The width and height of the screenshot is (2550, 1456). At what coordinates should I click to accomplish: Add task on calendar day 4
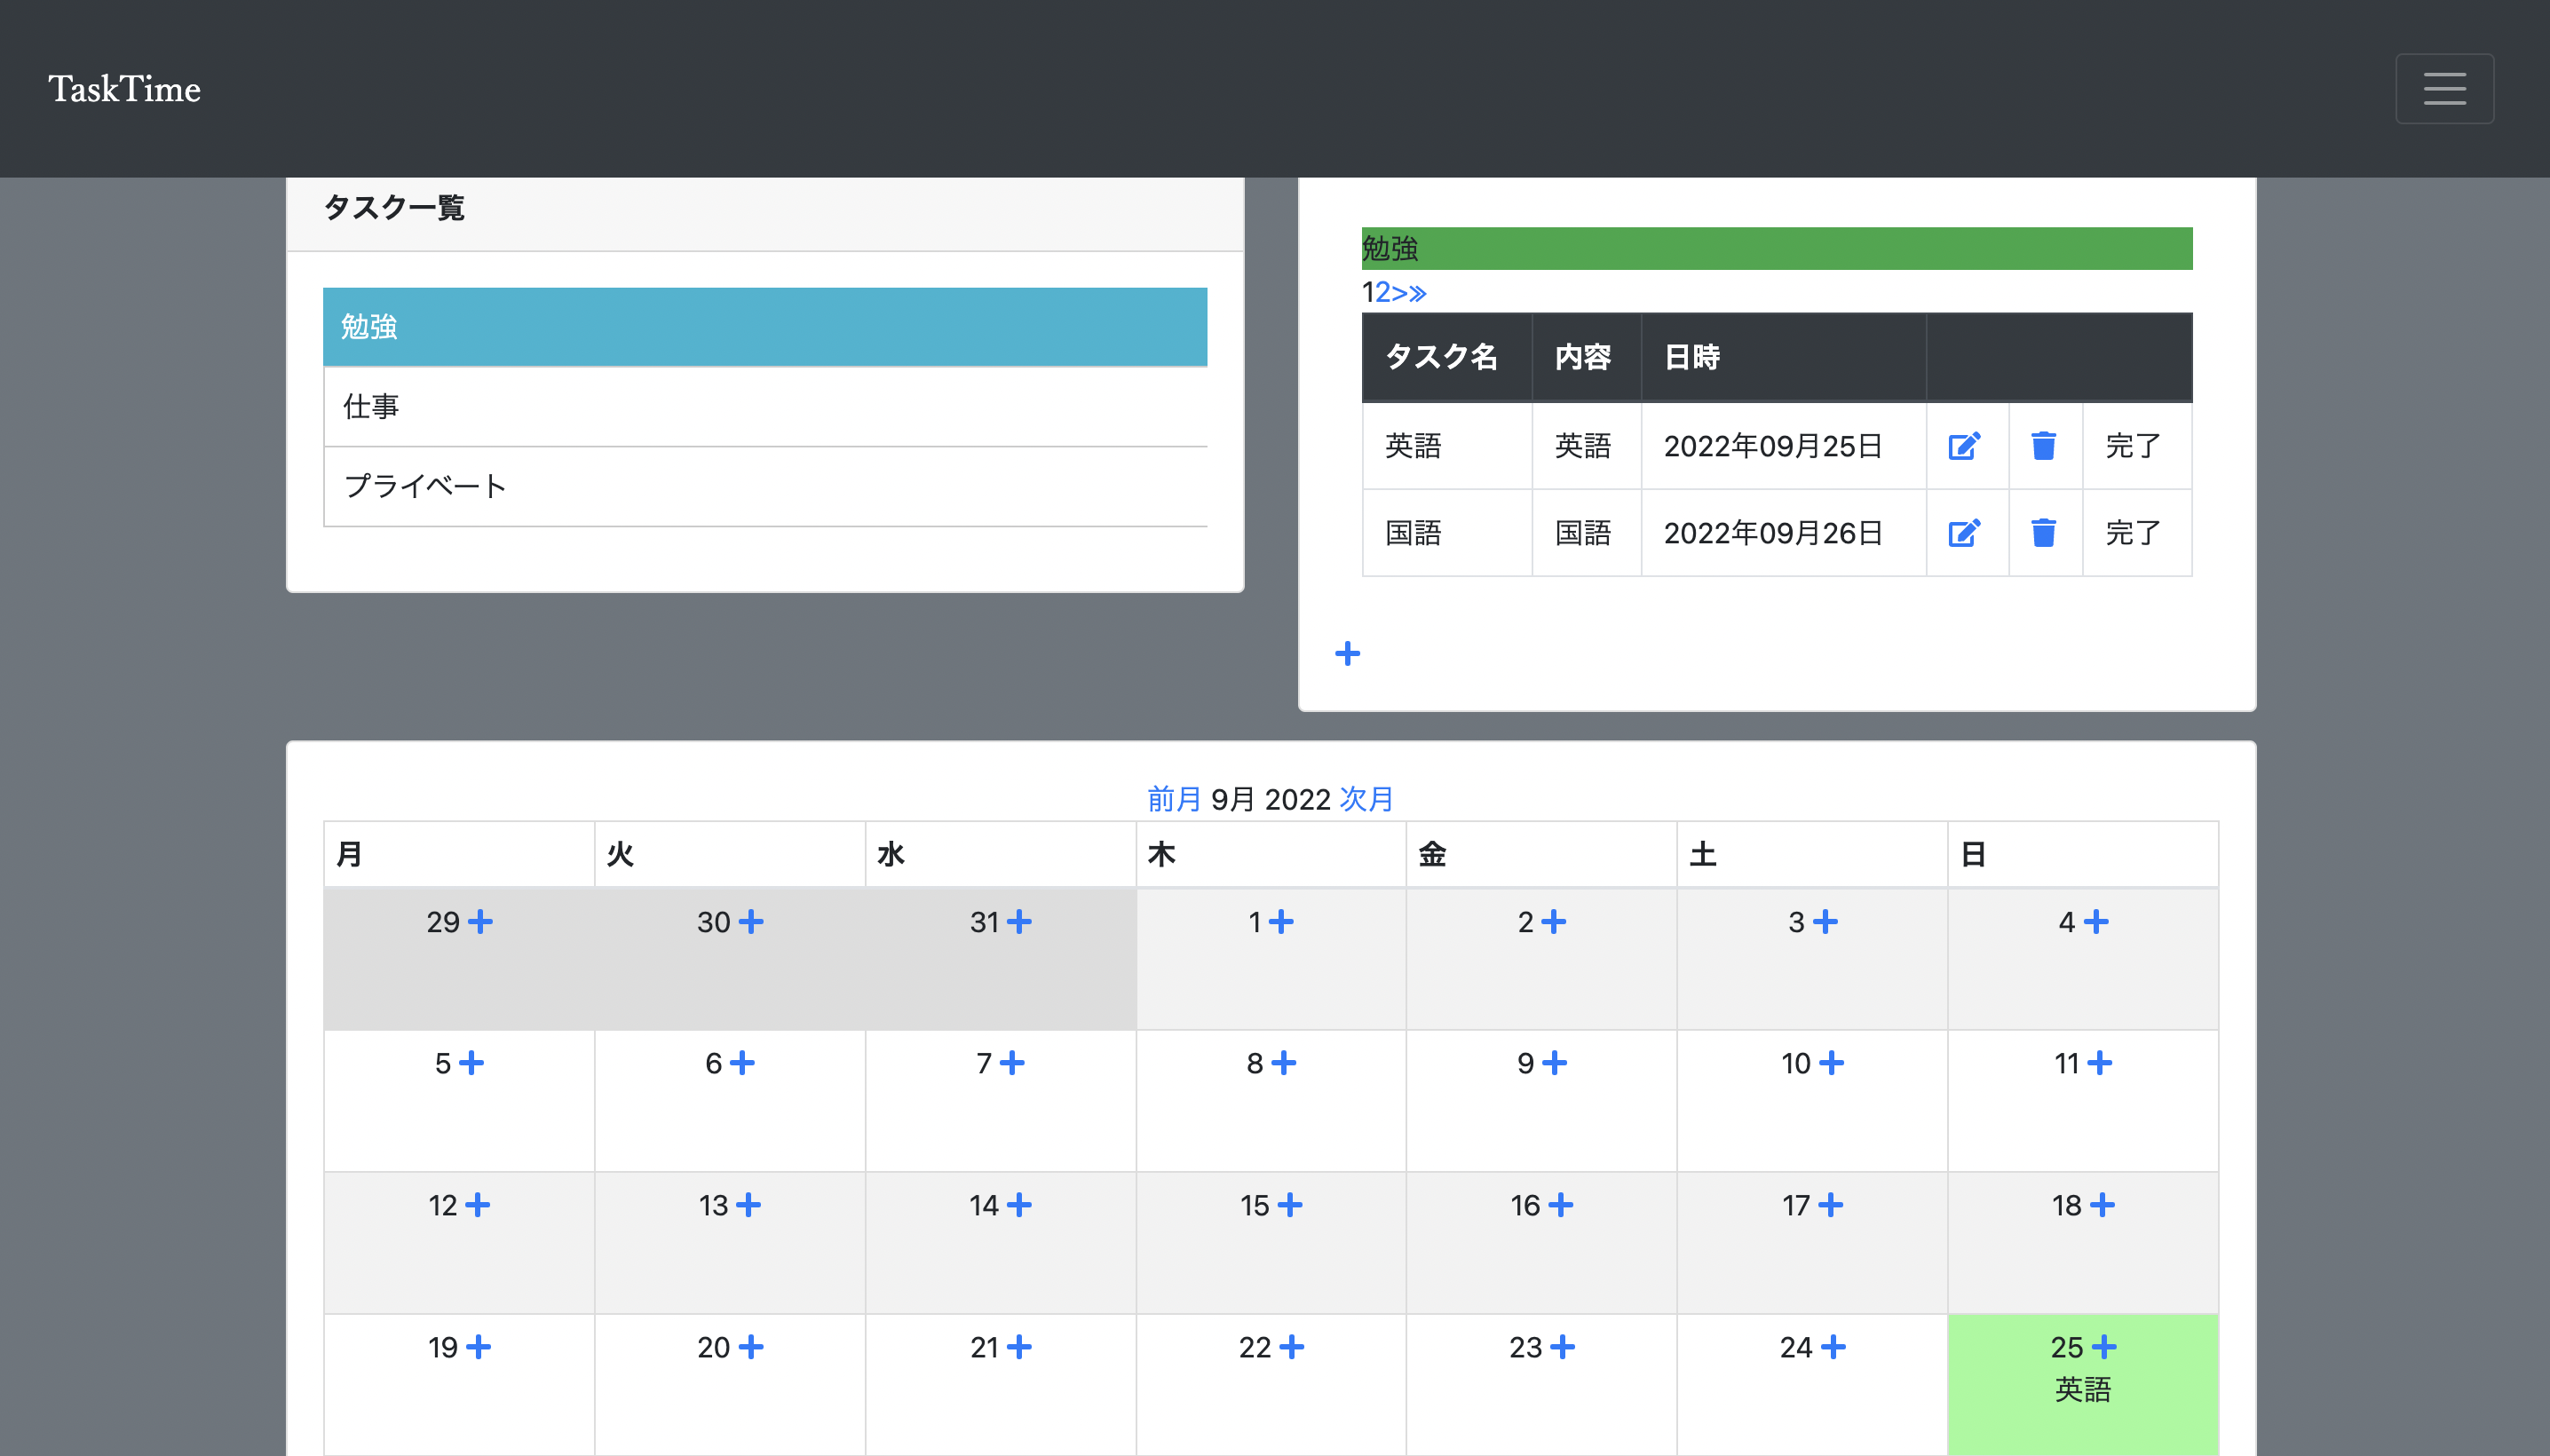coord(2096,921)
